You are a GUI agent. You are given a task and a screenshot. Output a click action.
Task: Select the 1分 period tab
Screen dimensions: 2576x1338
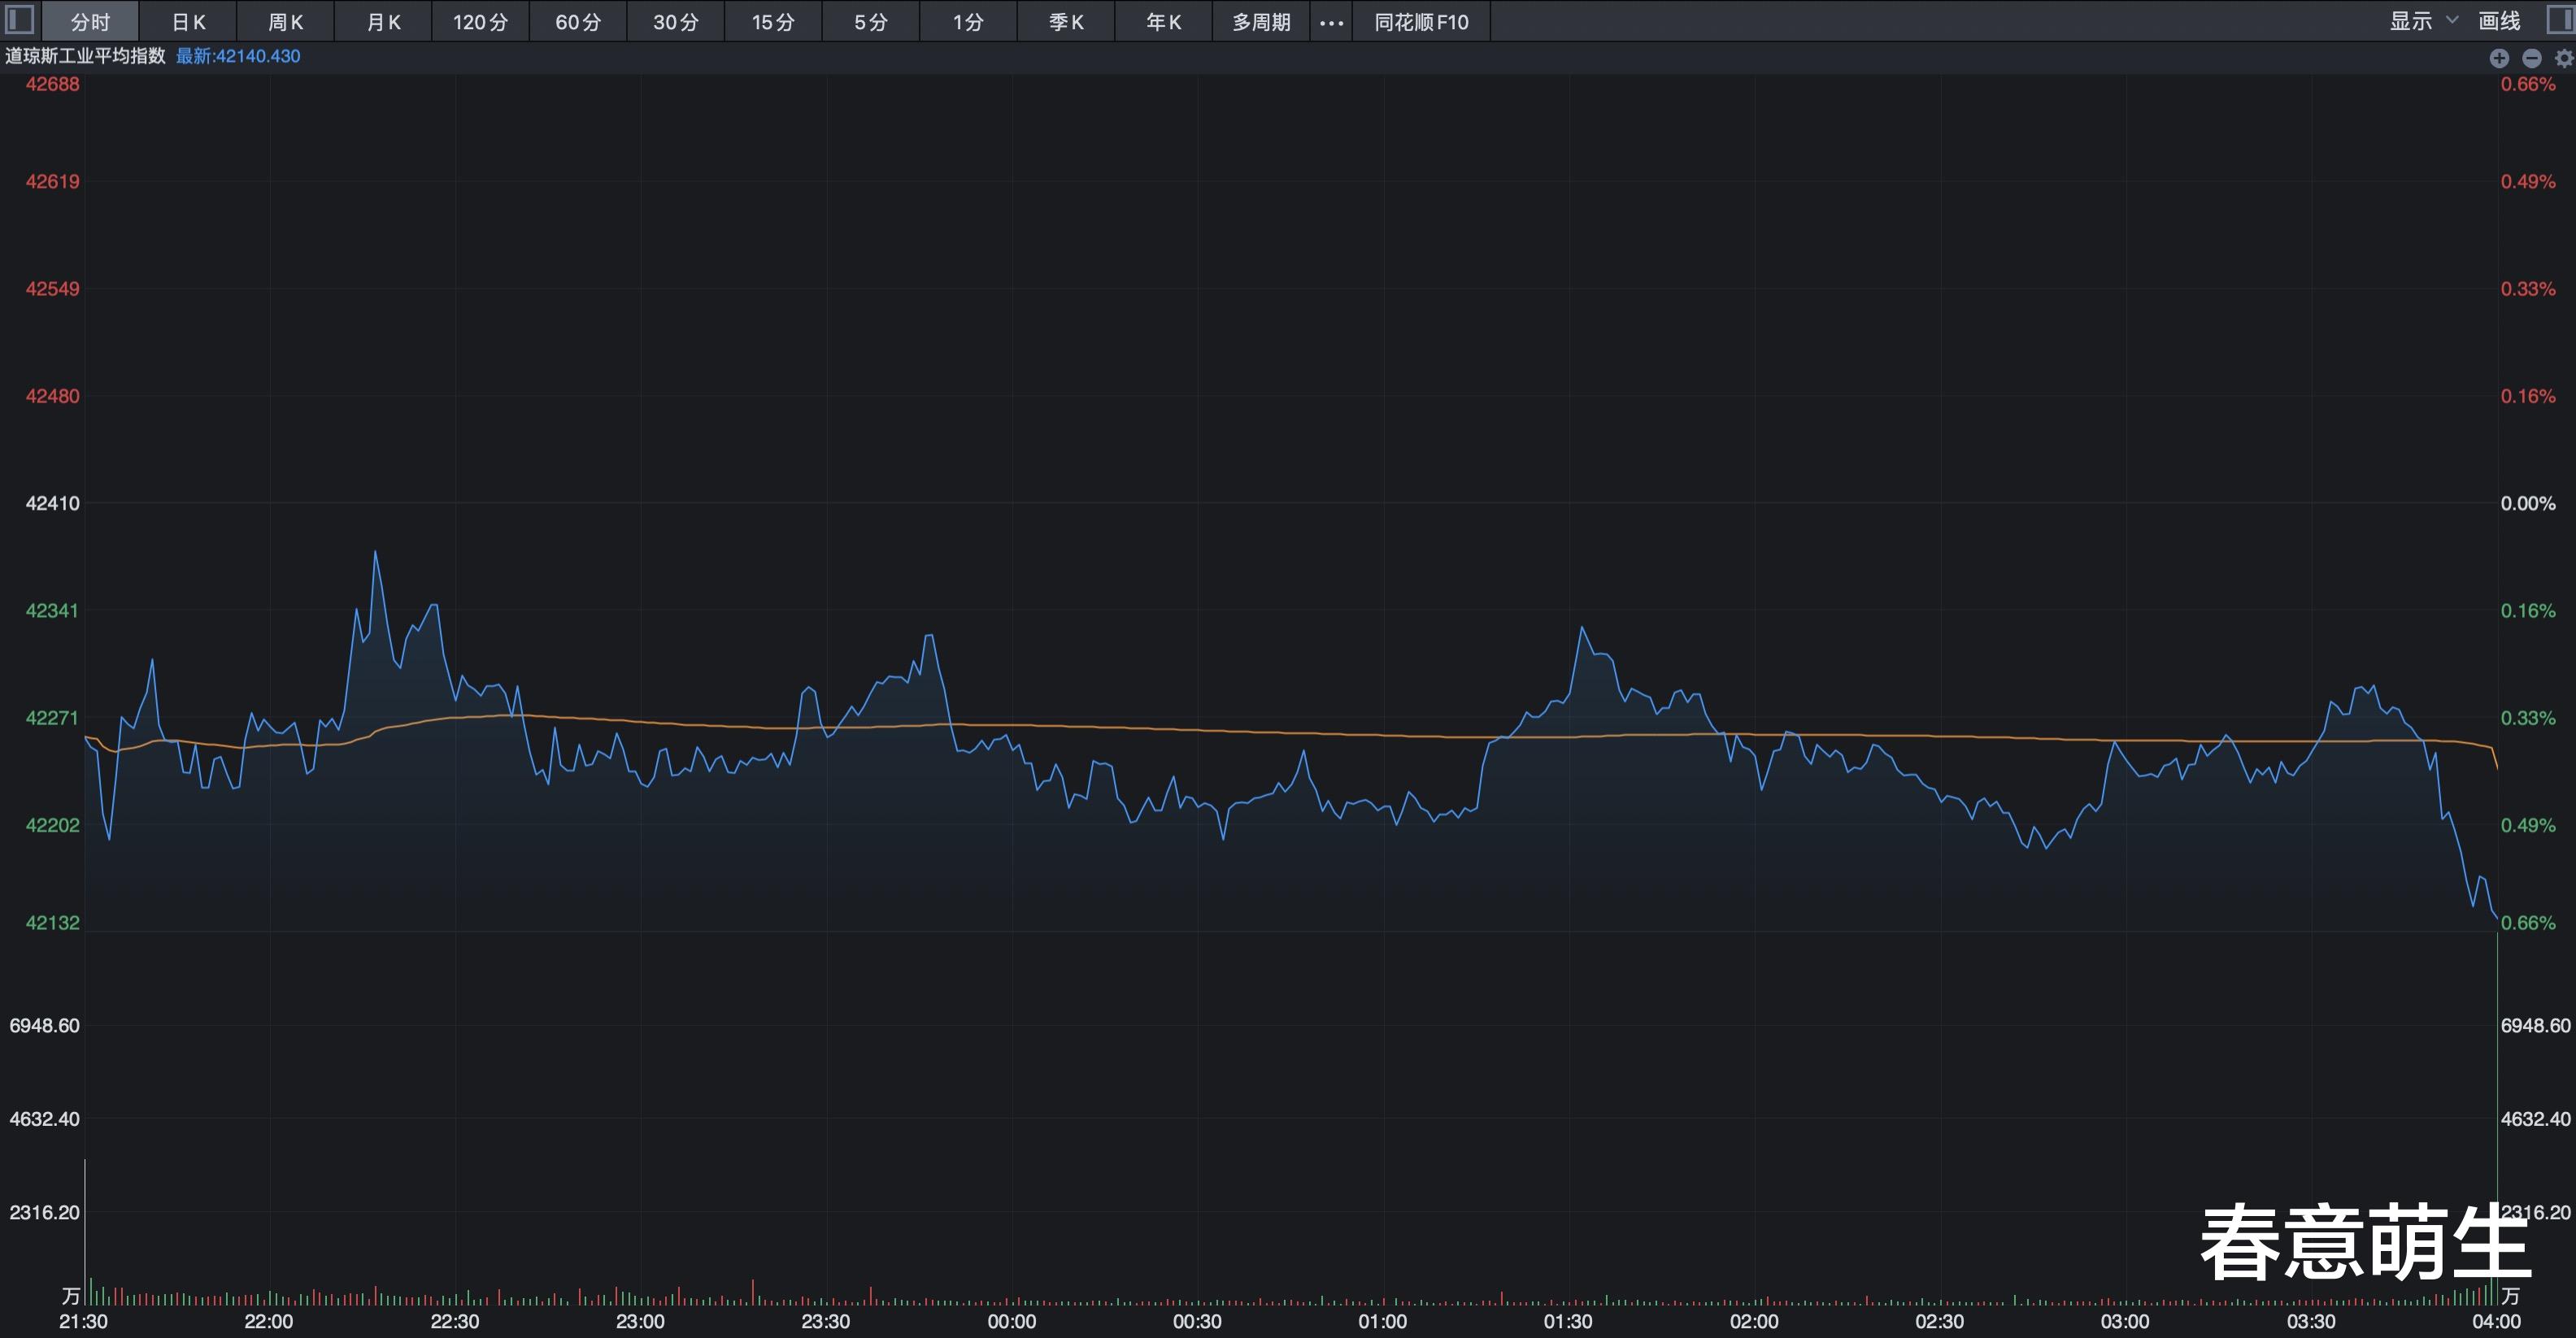[968, 22]
